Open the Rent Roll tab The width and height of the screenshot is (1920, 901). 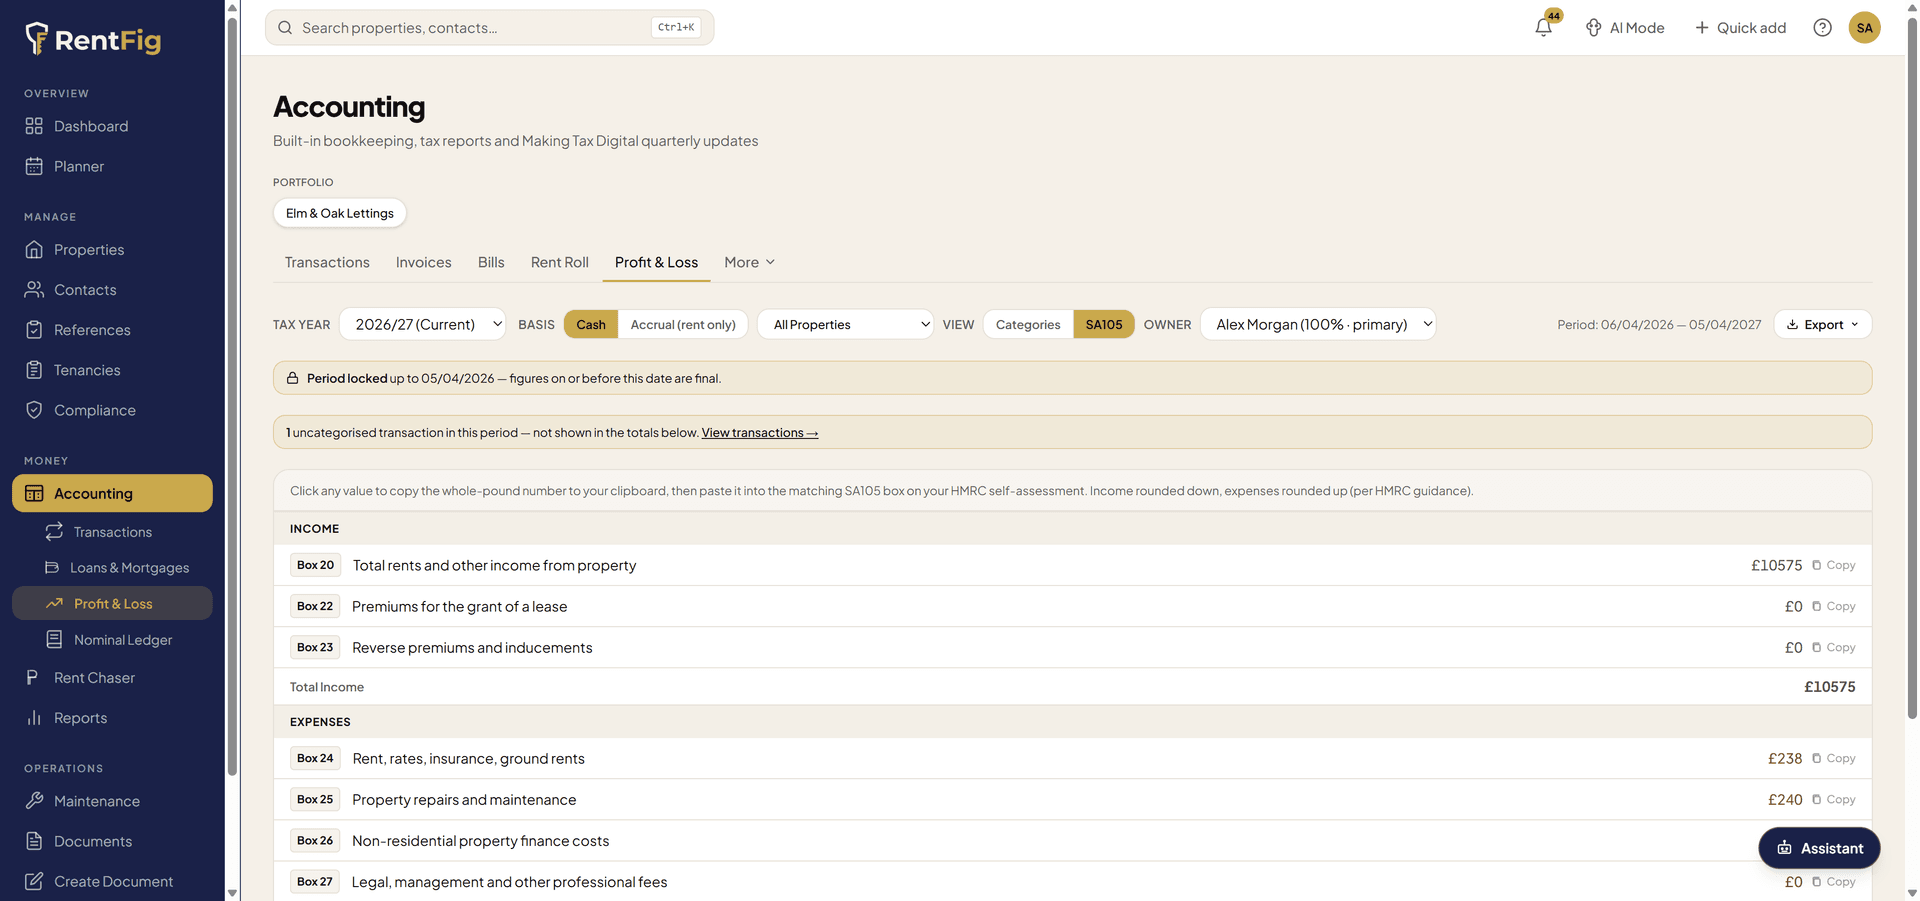click(560, 262)
